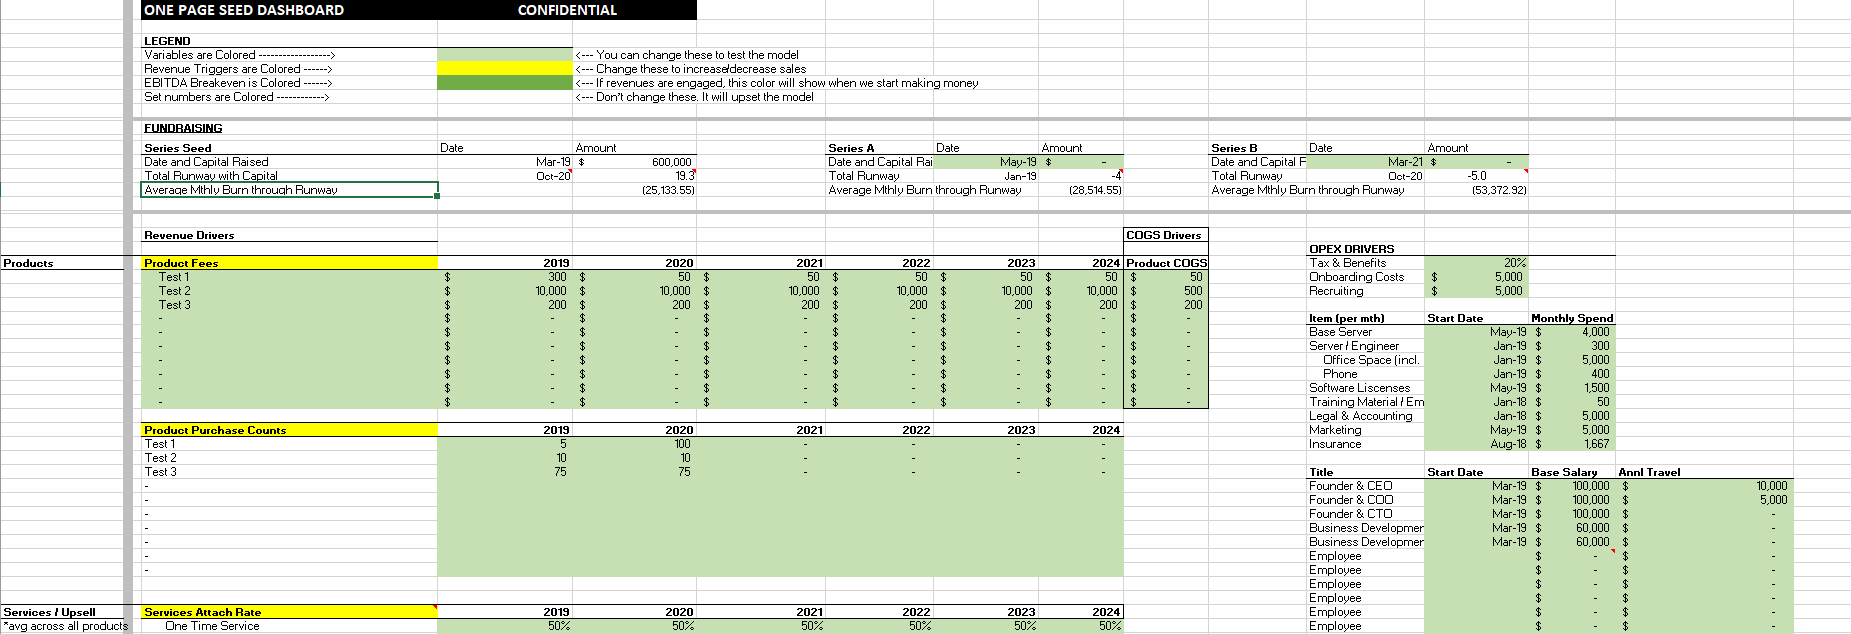Select the Tax & Benefits 20% cell
This screenshot has height=634, width=1851.
click(1476, 263)
